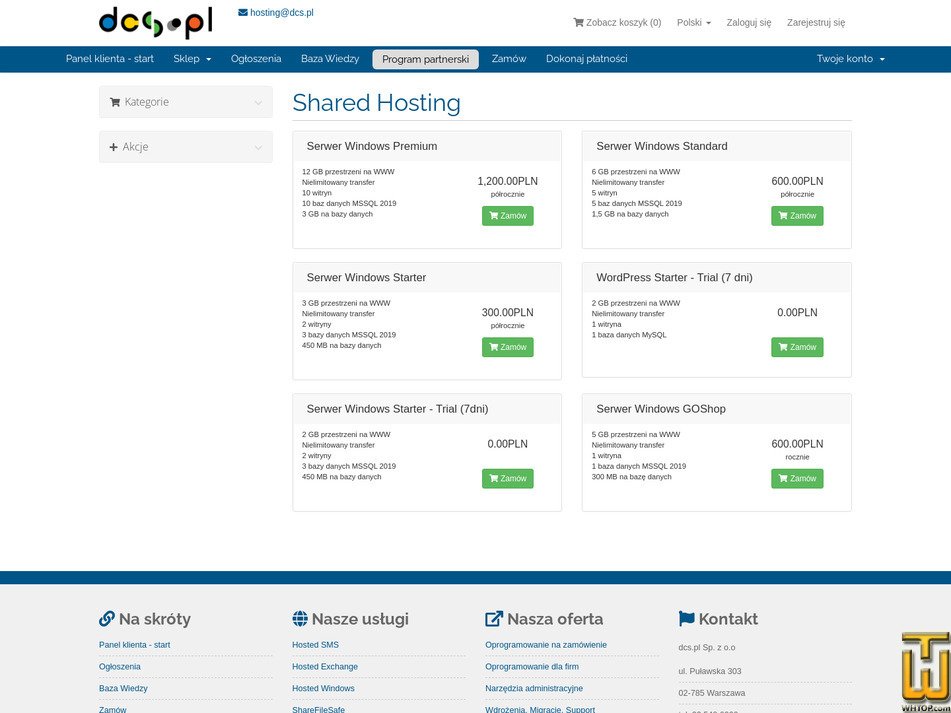This screenshot has height=713, width=951.
Task: Click the globe icon by Nasze usługi
Action: 300,618
